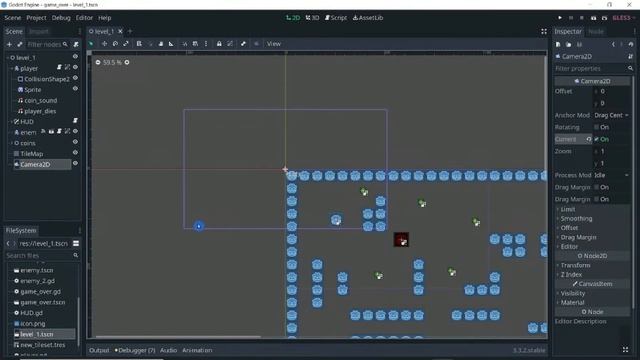Open the Project menu

(36, 18)
